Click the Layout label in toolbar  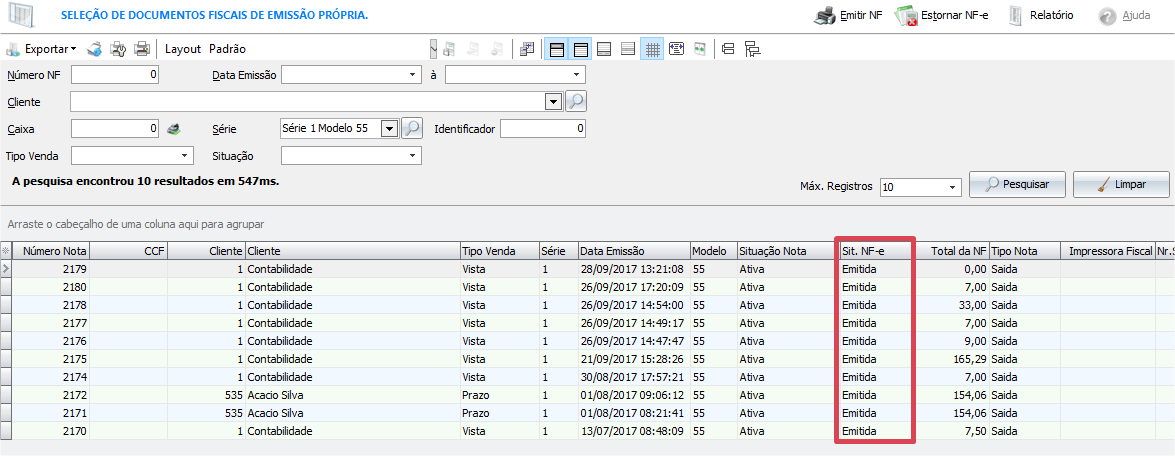point(183,49)
